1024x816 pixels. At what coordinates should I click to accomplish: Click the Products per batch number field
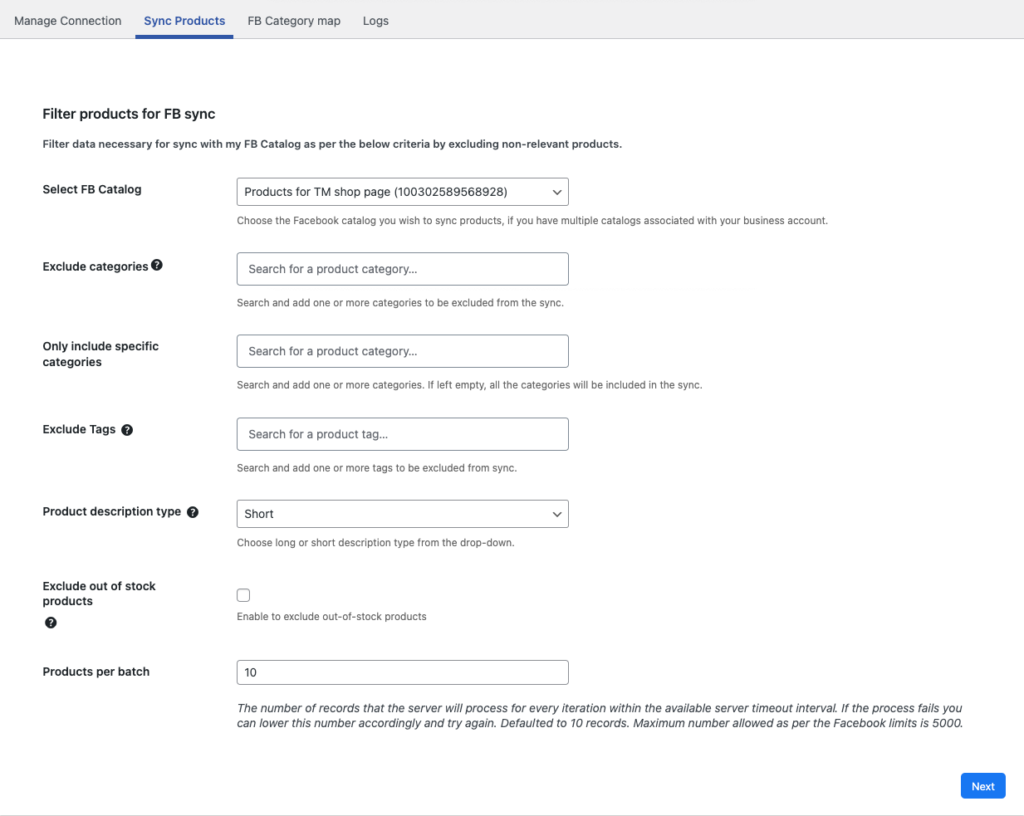(402, 672)
